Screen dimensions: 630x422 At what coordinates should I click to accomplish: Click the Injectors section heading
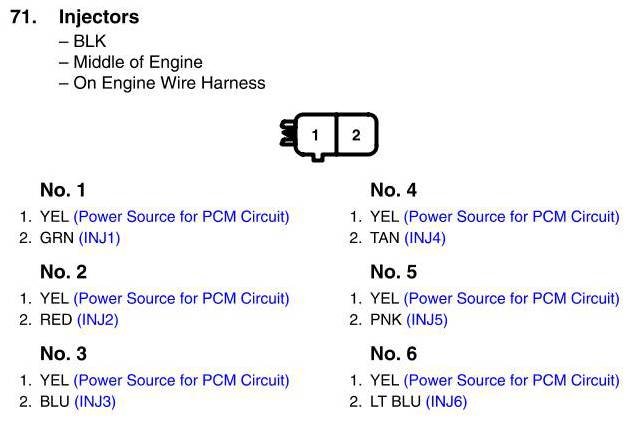click(99, 17)
